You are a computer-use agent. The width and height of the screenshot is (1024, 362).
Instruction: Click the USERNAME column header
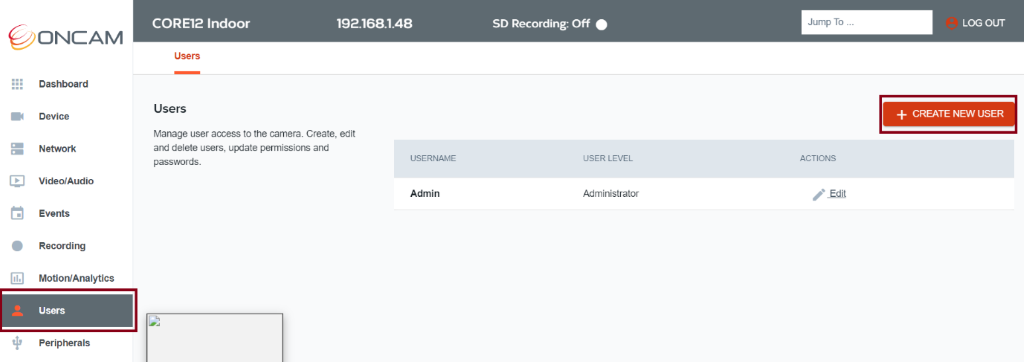[433, 159]
